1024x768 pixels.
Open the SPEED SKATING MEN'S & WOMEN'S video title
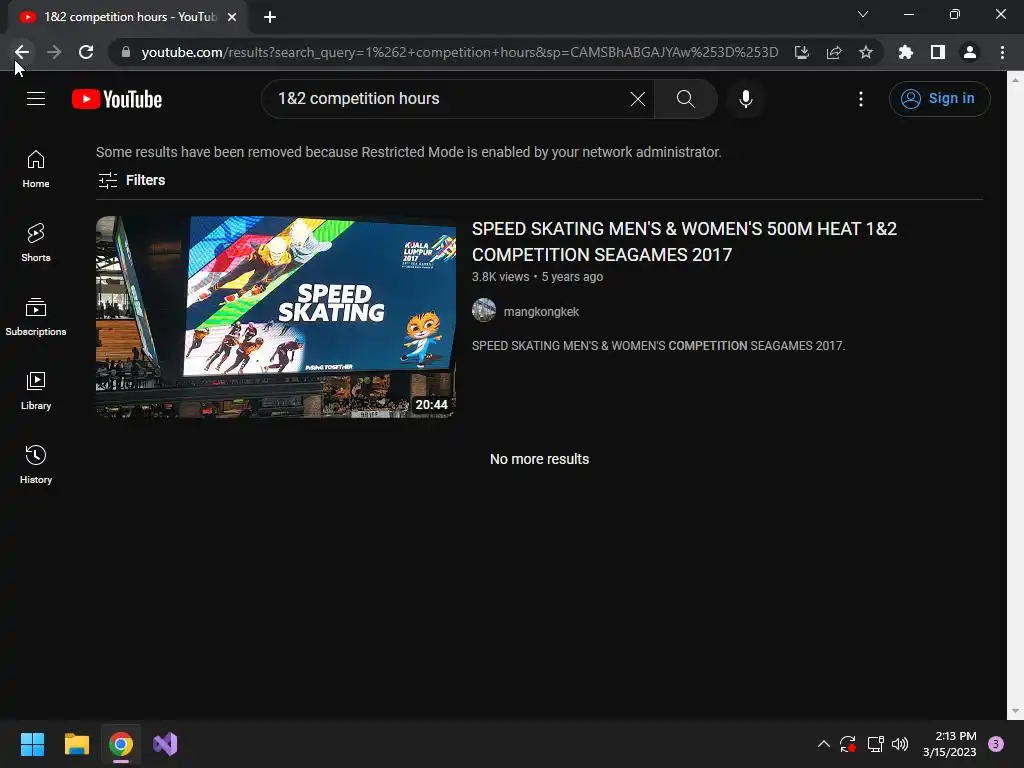684,242
